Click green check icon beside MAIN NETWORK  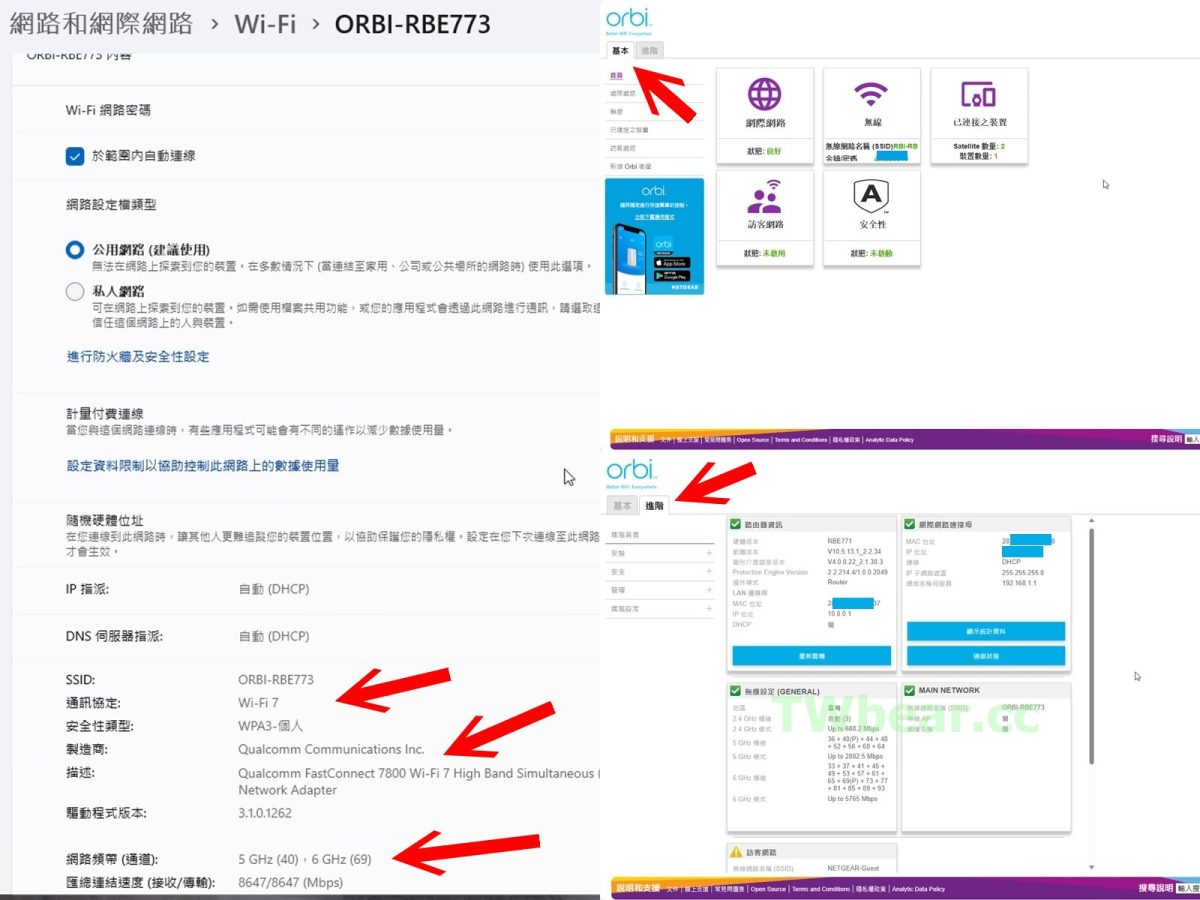coord(910,690)
